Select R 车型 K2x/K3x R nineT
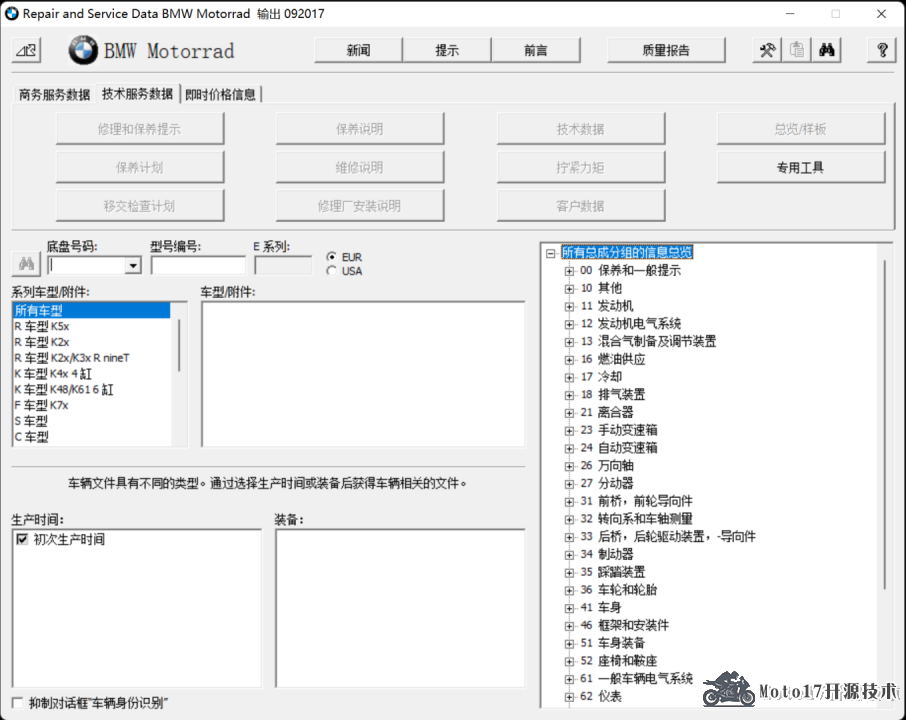This screenshot has width=906, height=720. coord(91,358)
